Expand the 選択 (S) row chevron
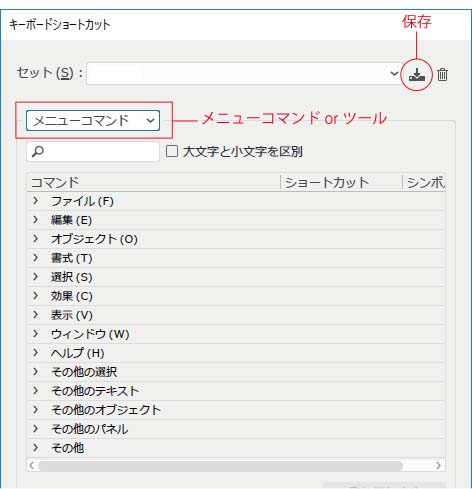472x489 pixels. pyautogui.click(x=36, y=277)
